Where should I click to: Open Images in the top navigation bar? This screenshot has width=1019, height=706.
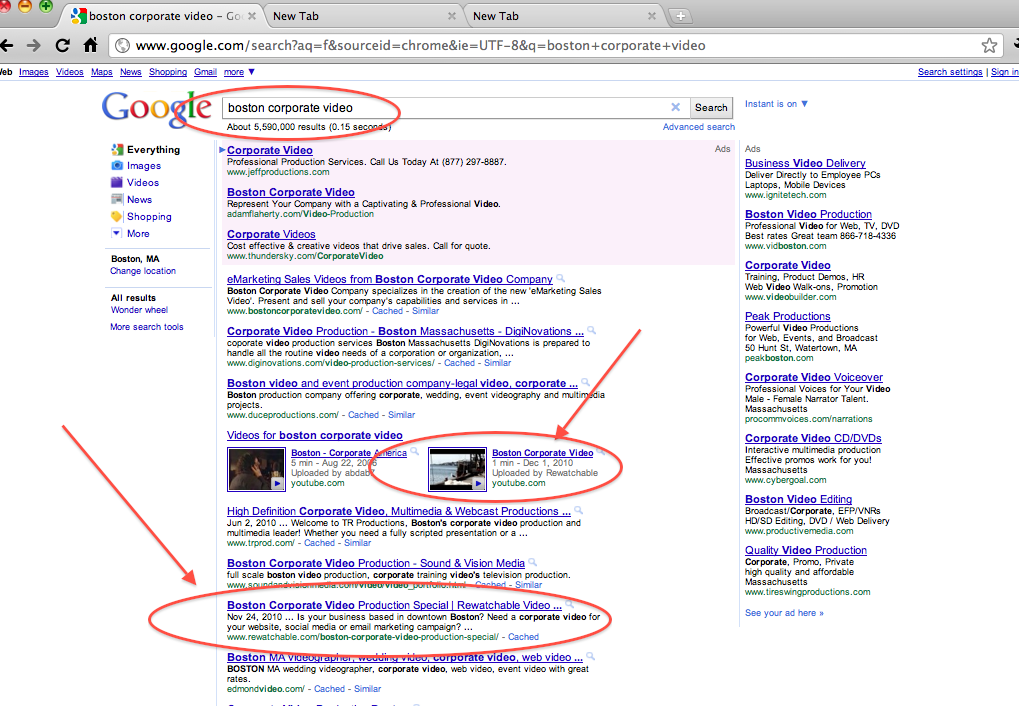click(34, 72)
